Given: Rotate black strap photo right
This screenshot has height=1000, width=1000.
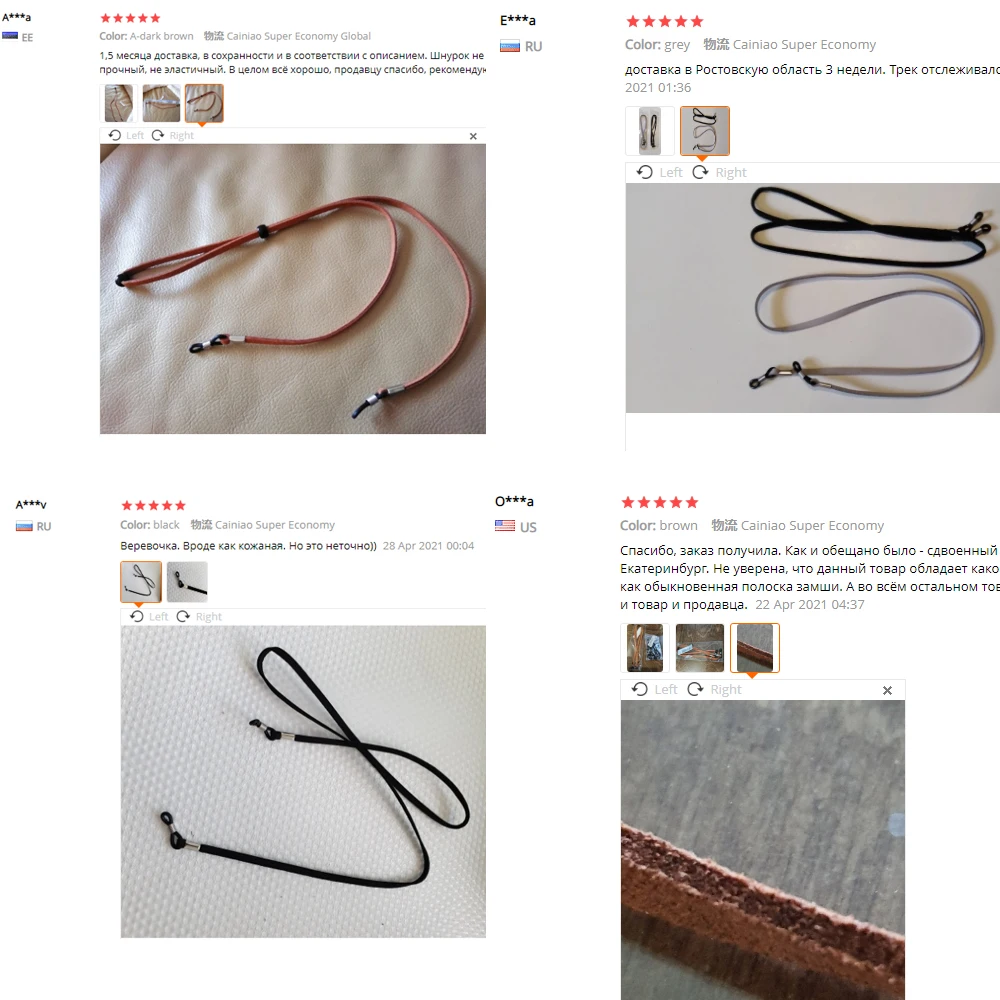Looking at the screenshot, I should (x=199, y=616).
